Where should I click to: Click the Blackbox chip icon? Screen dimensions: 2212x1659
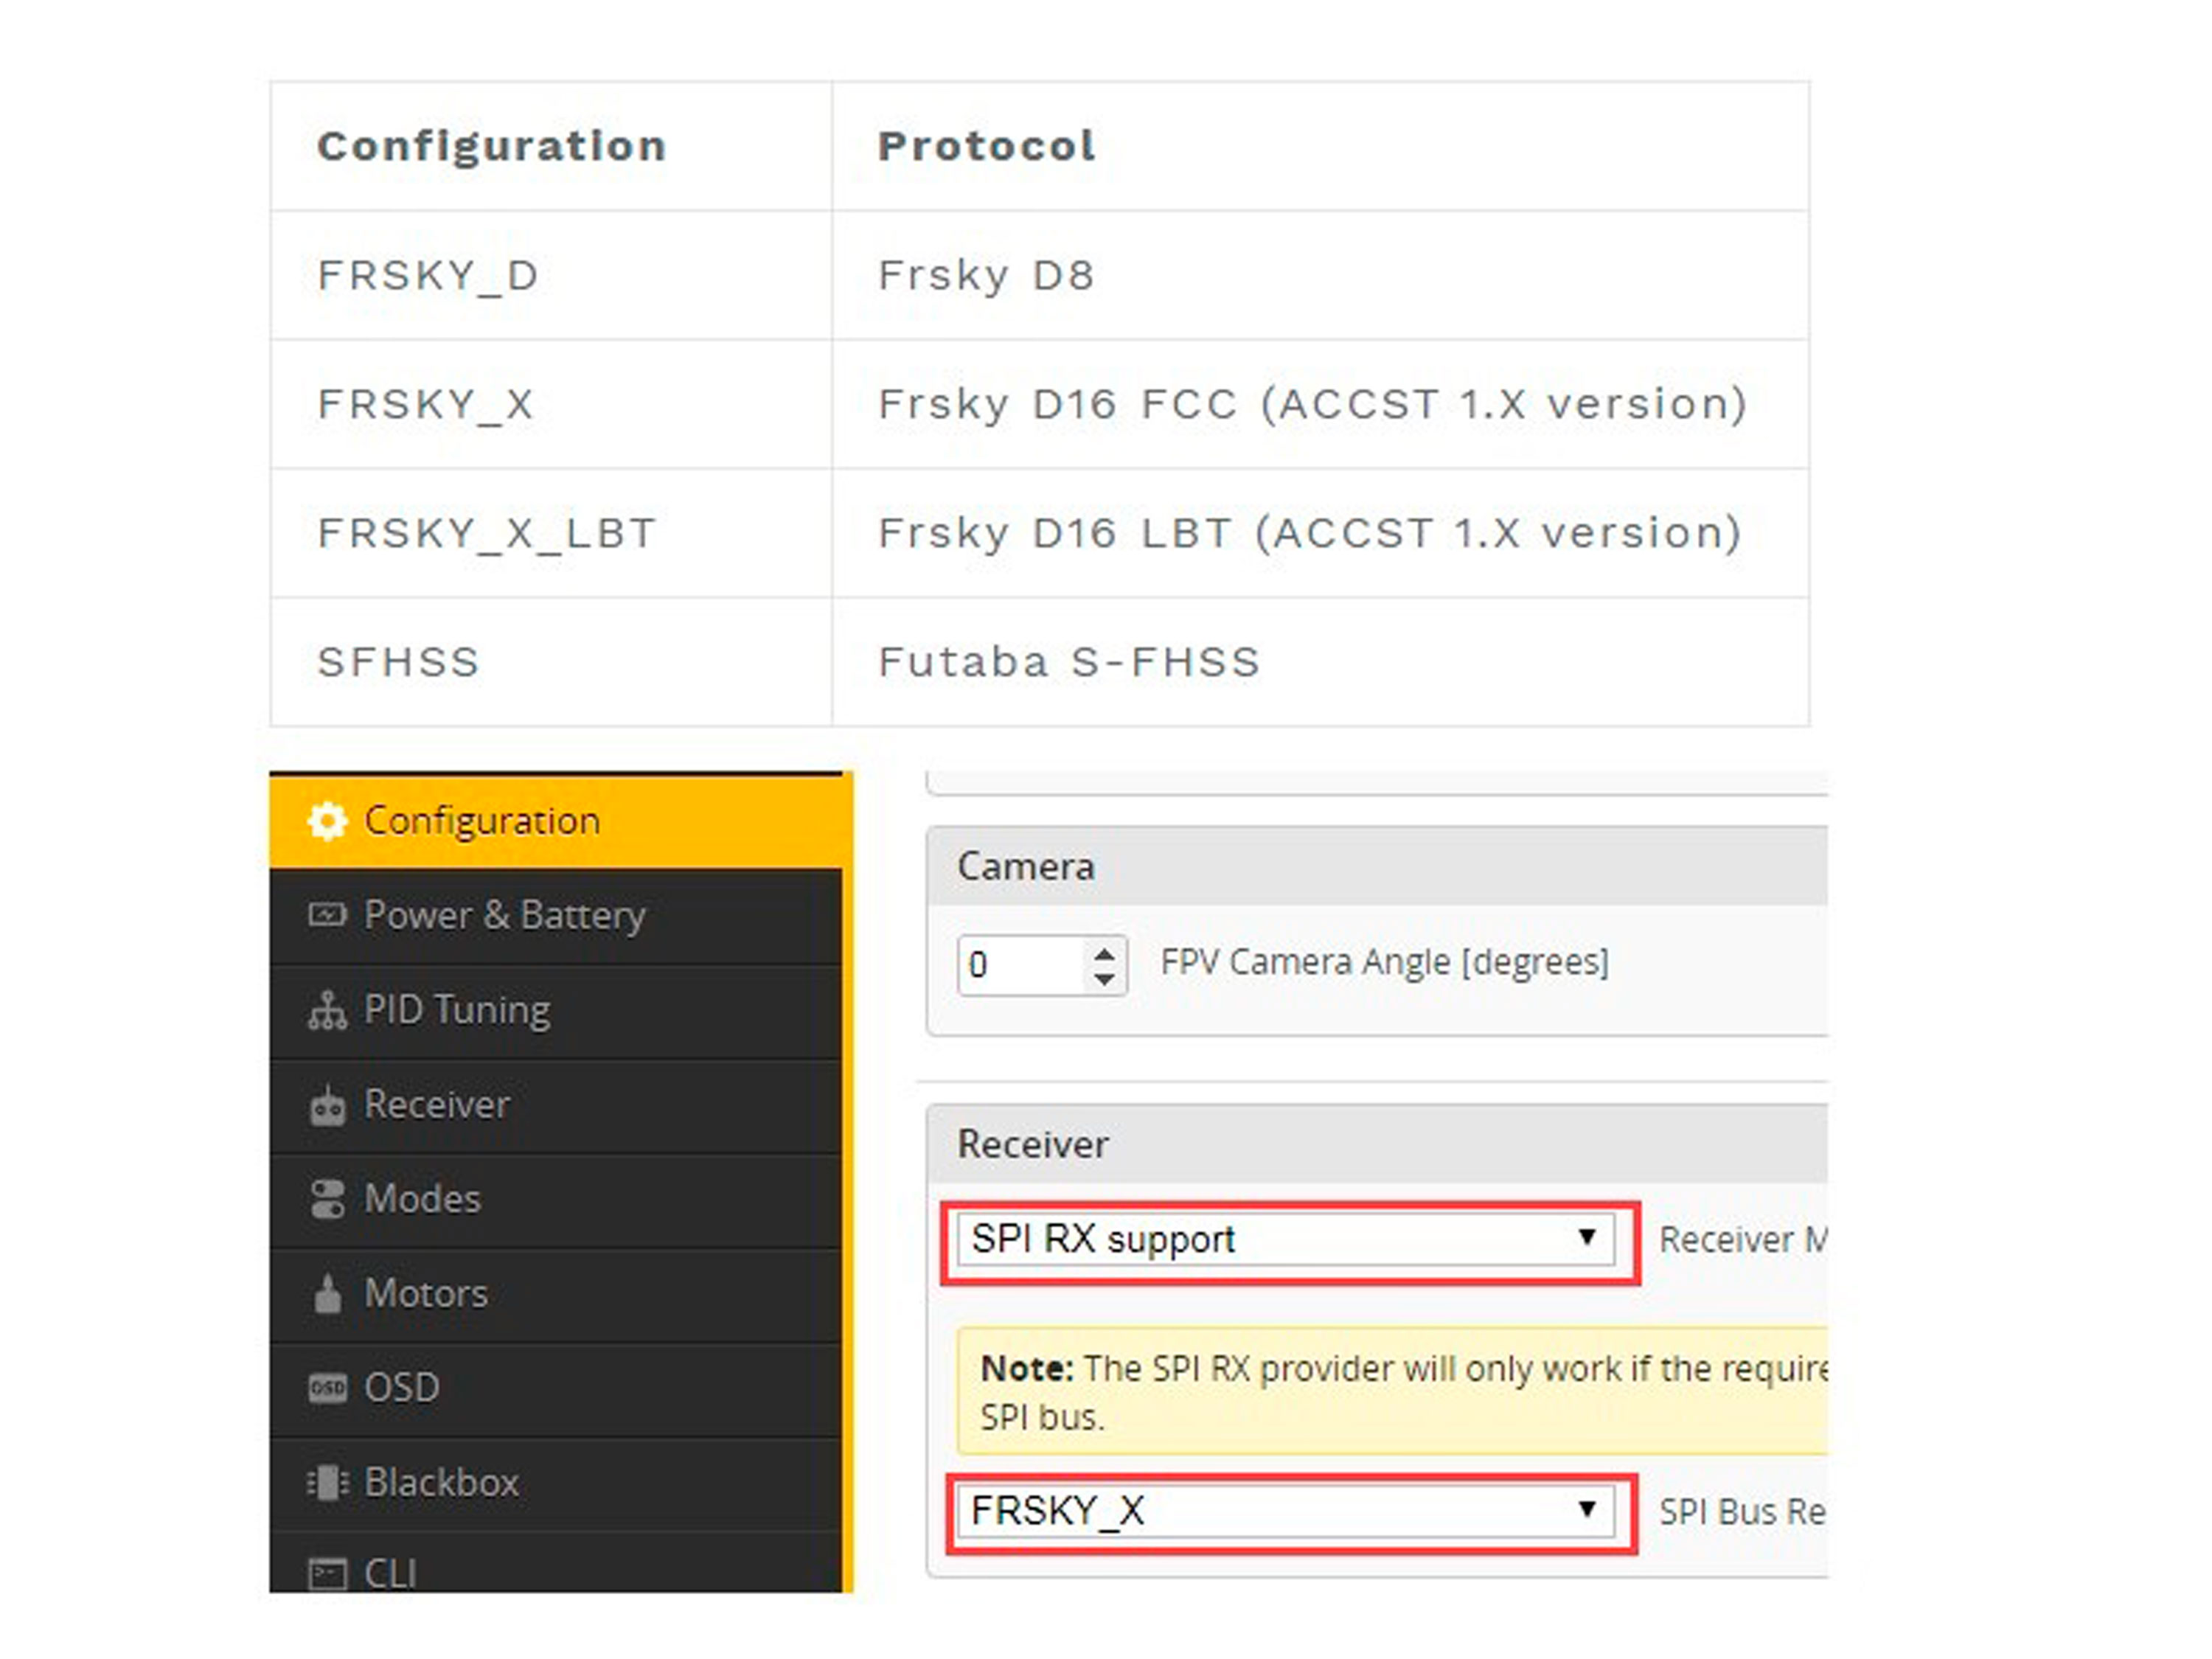pyautogui.click(x=327, y=1482)
